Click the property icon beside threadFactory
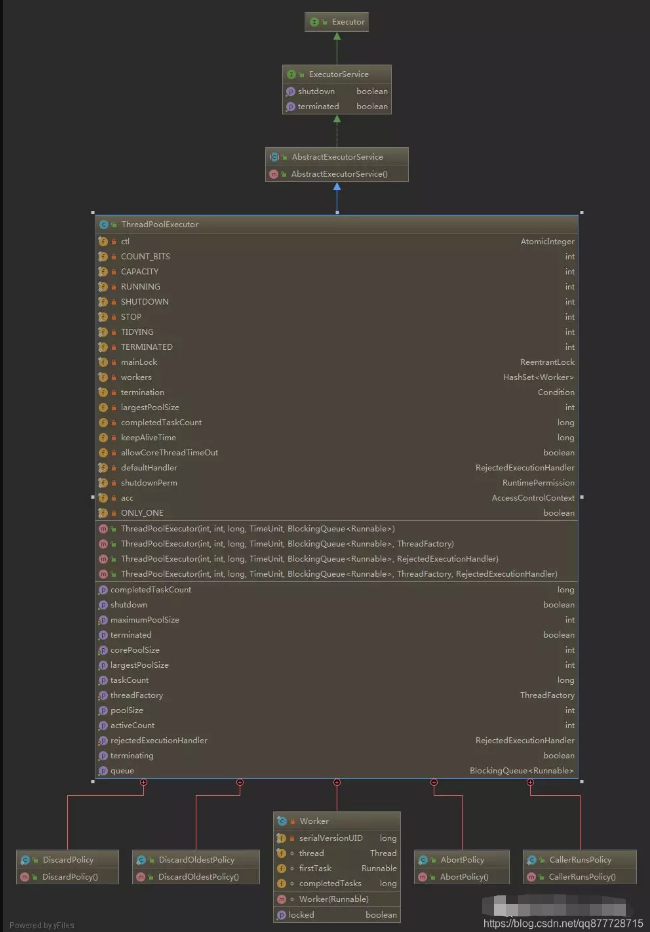The image size is (650, 932). coord(103,695)
